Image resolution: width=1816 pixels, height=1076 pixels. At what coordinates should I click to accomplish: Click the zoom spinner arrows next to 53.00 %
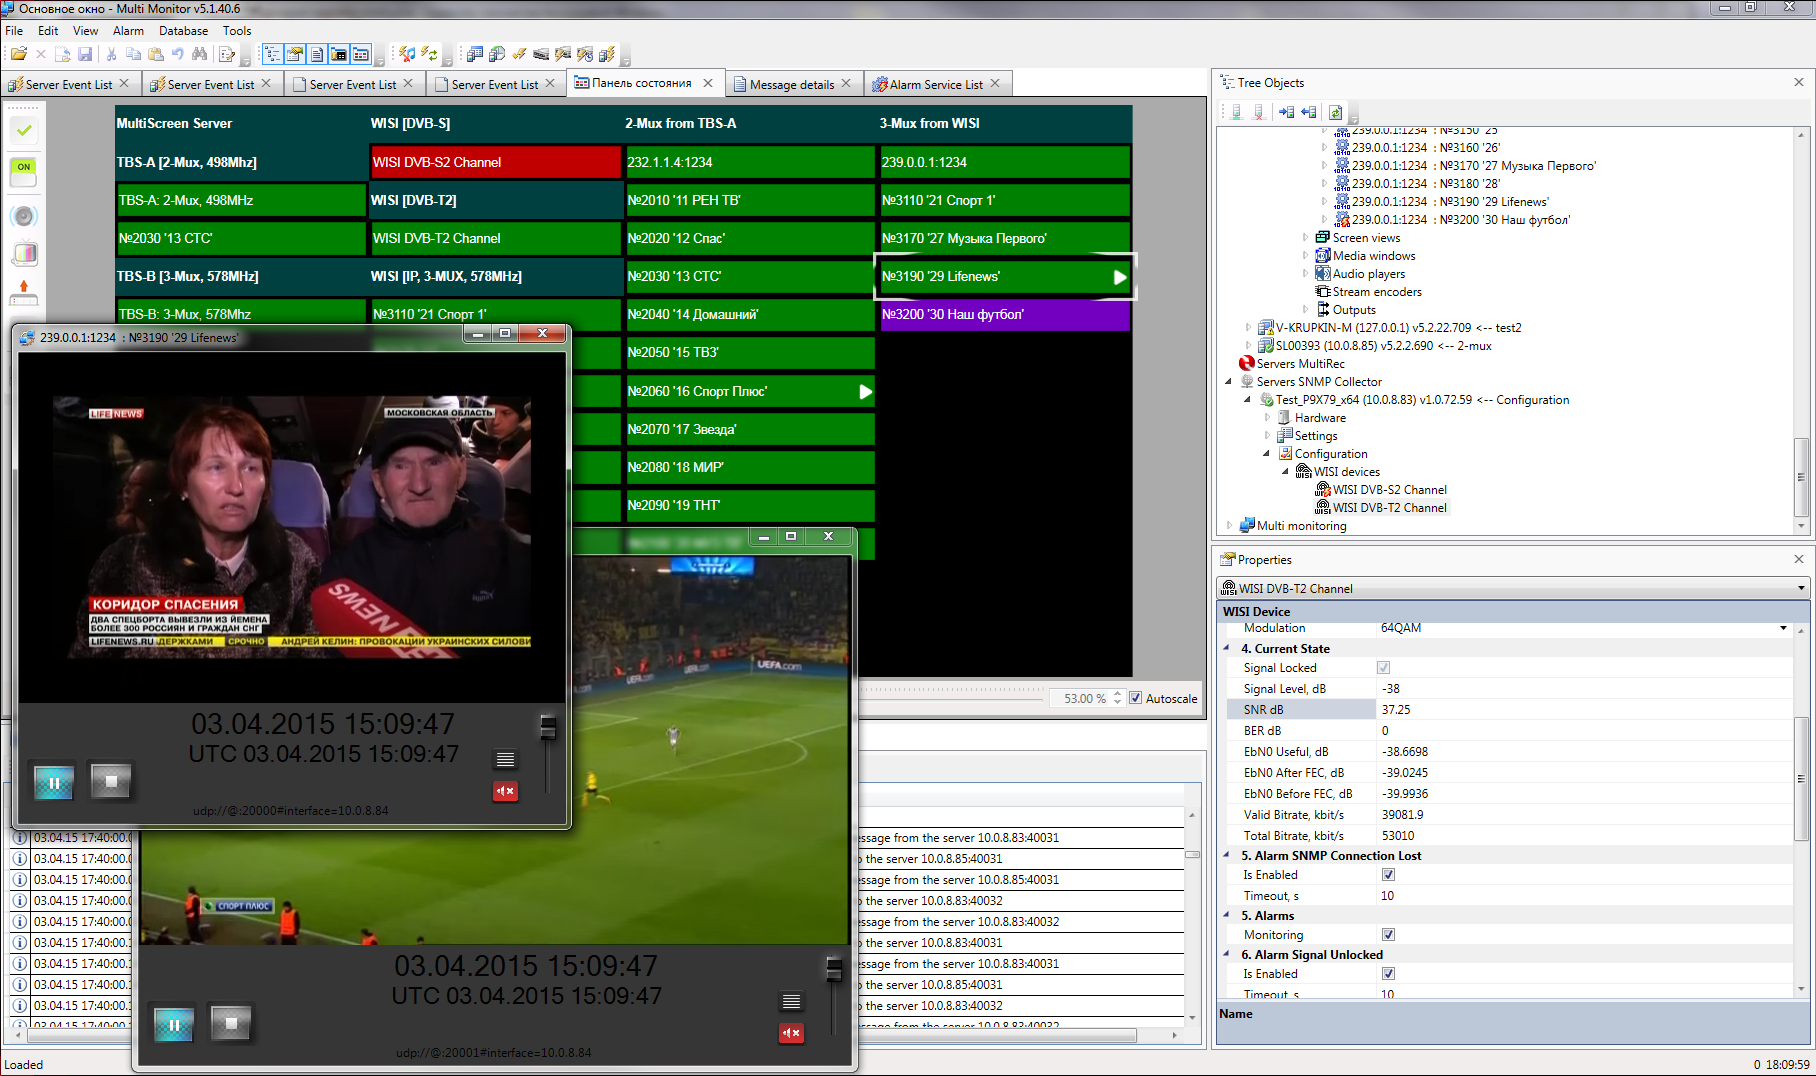[1118, 698]
